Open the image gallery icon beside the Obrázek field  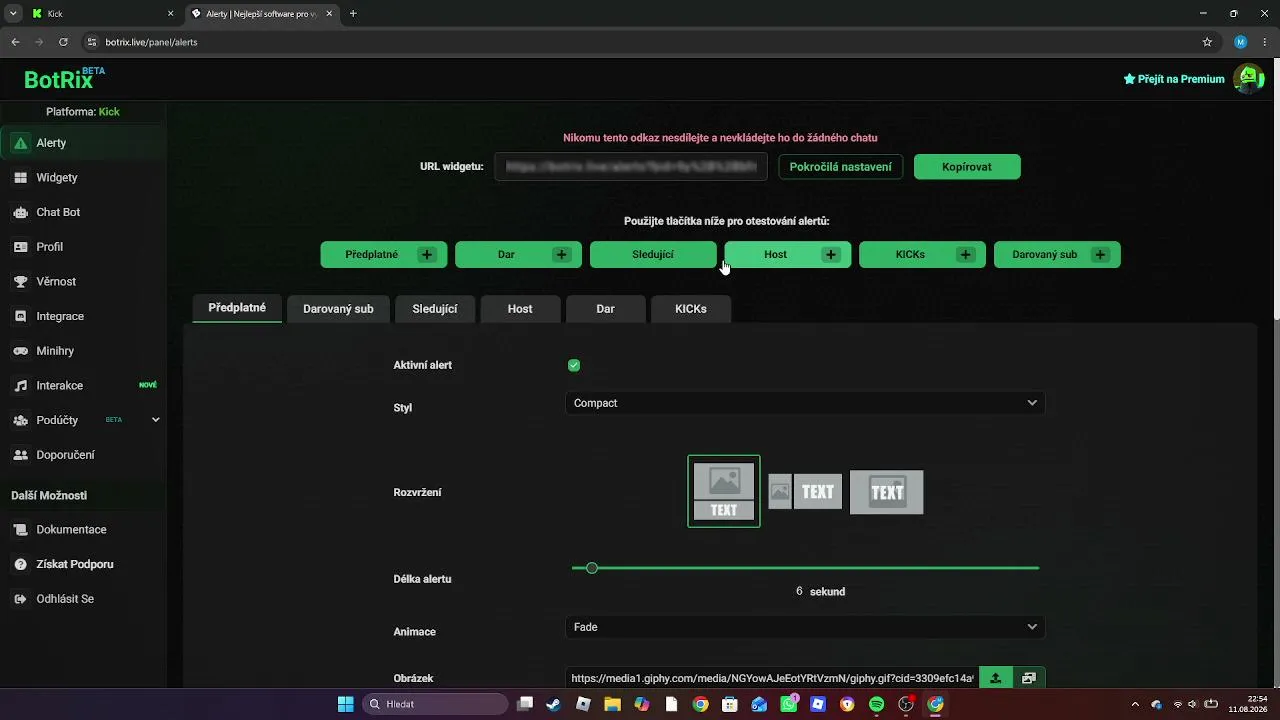pos(1029,678)
